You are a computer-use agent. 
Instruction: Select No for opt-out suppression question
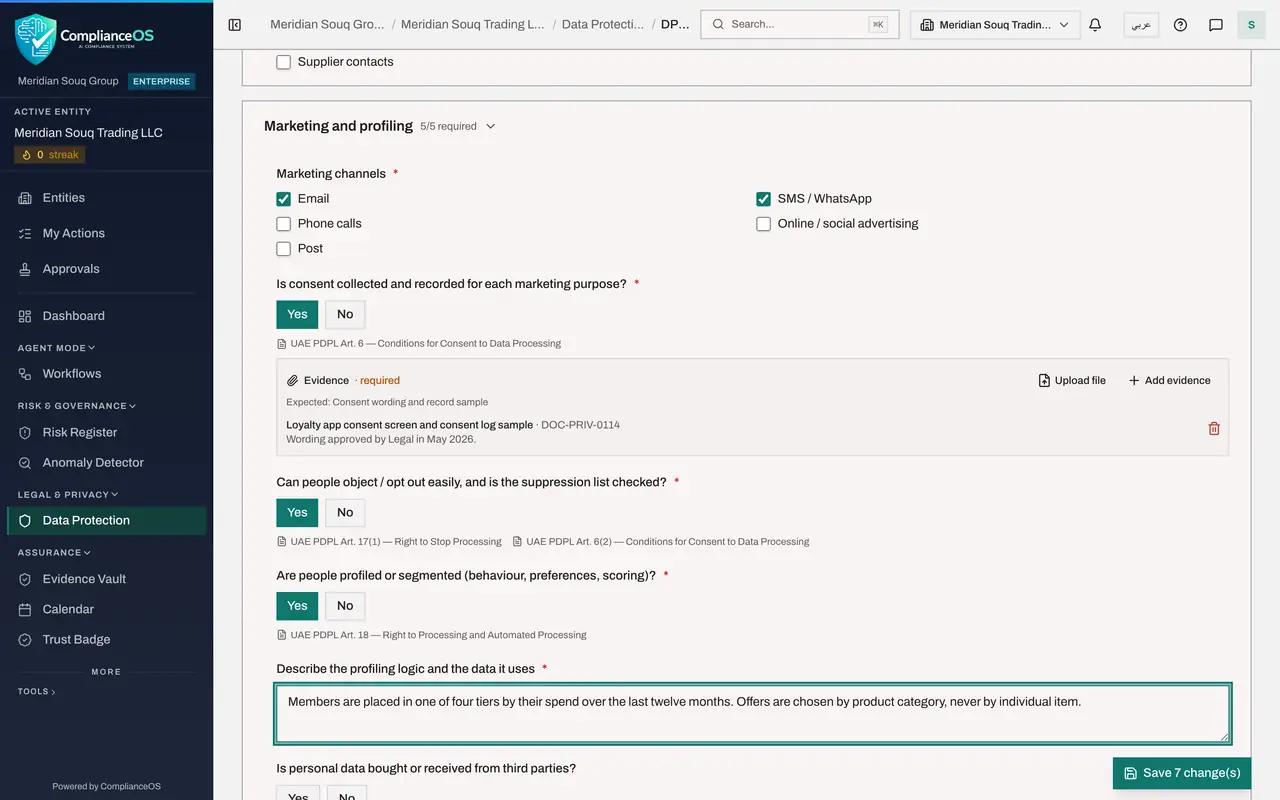coord(345,513)
